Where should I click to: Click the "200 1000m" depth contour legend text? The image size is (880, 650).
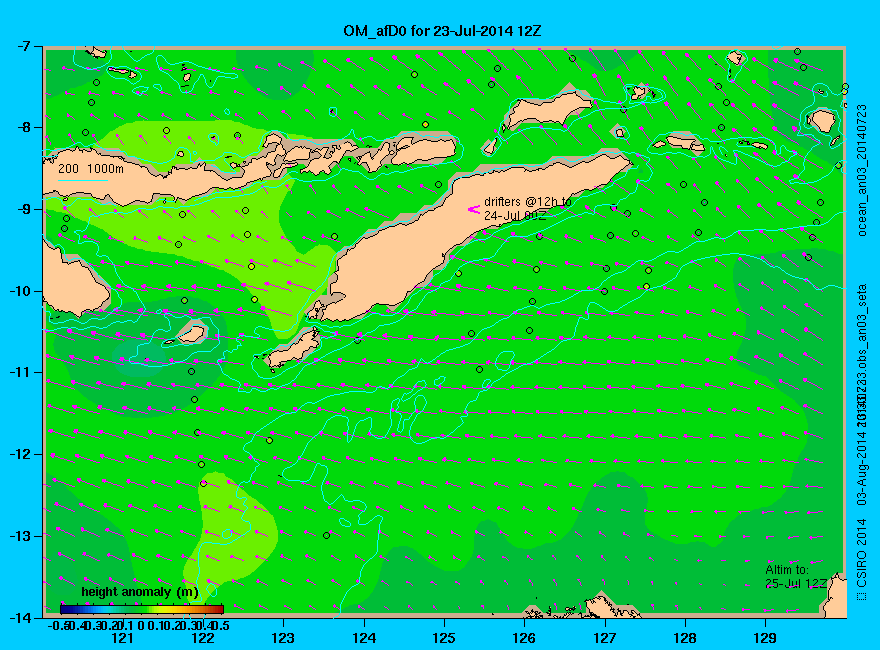[x=91, y=168]
